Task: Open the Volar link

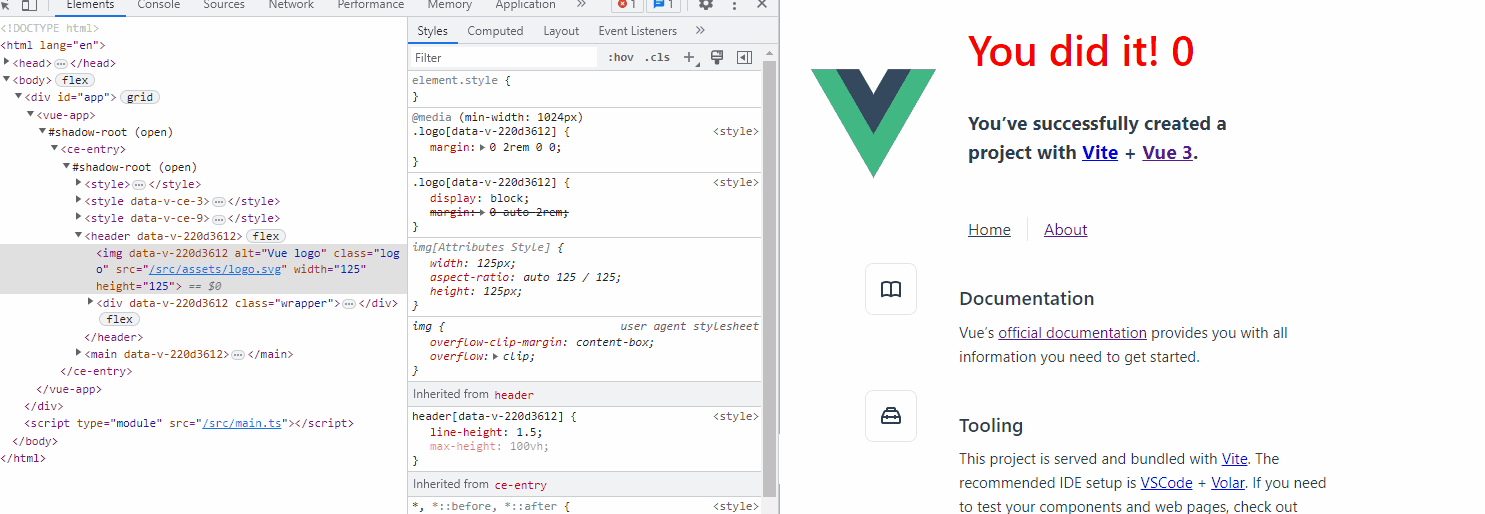Action: pyautogui.click(x=1229, y=483)
